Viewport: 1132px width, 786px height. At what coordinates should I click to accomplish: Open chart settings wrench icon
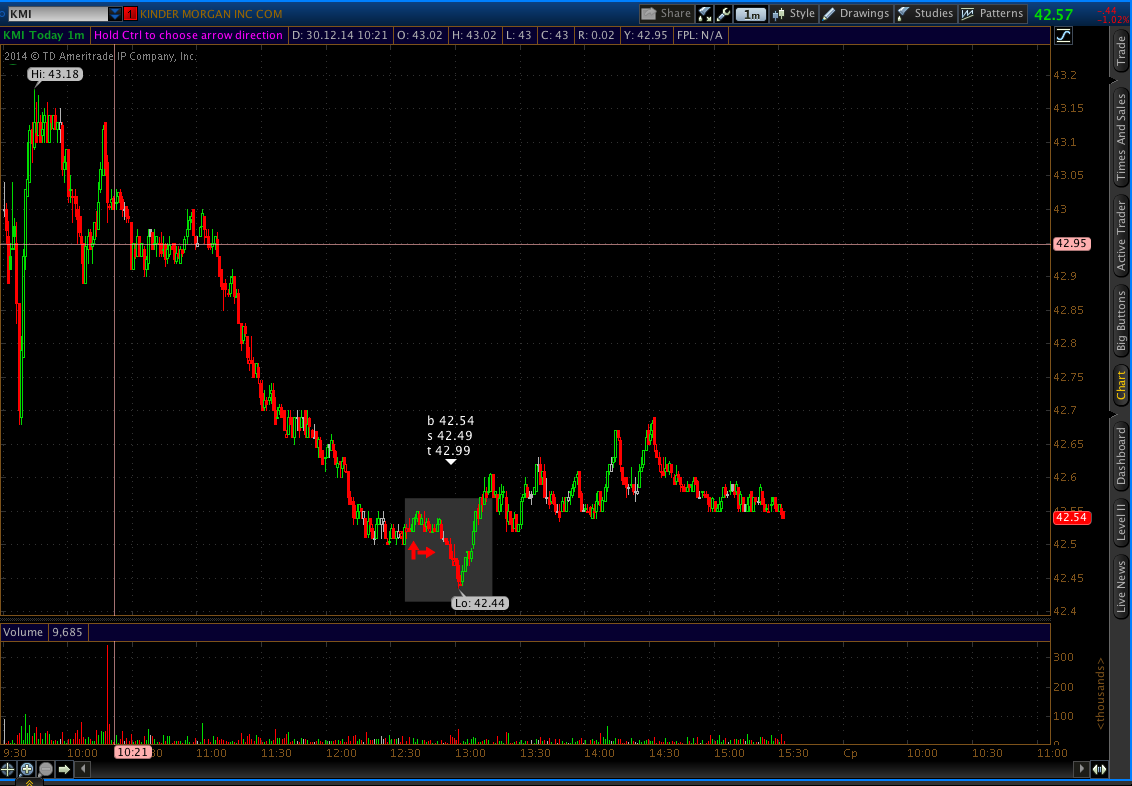click(x=723, y=14)
